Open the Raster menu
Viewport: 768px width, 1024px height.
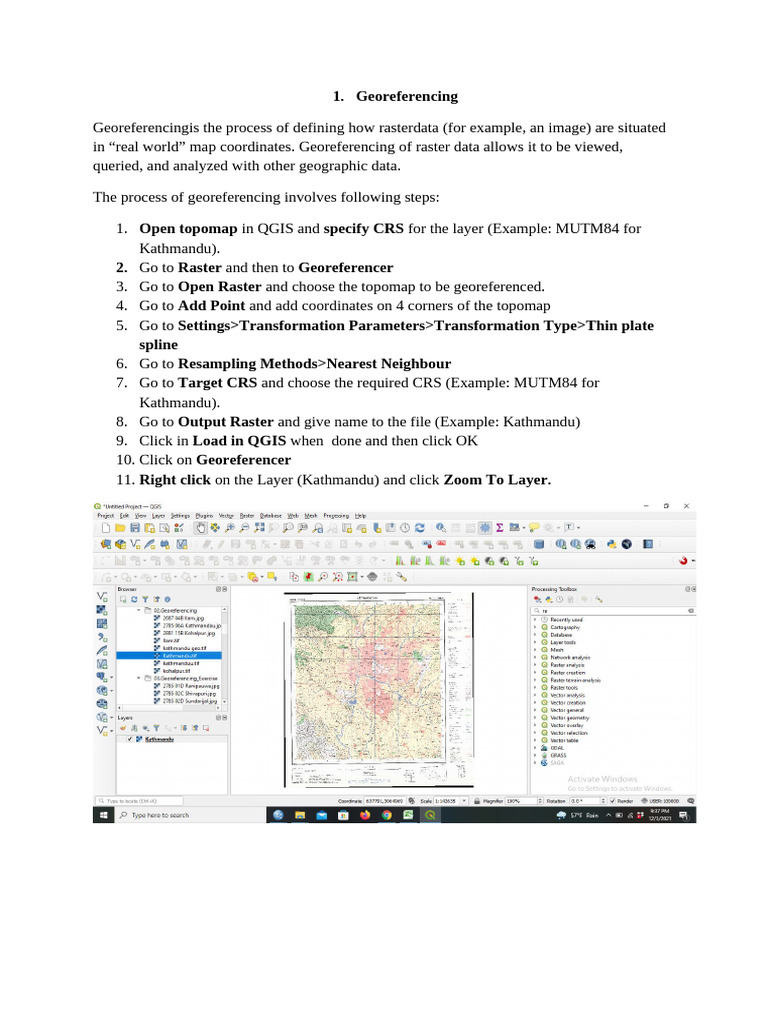(247, 515)
